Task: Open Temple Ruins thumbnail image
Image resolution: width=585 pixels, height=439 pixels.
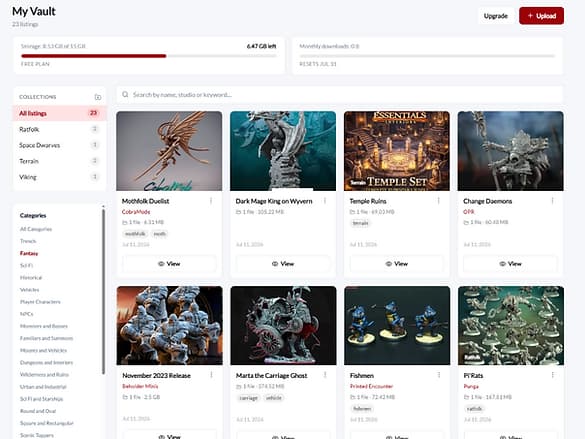Action: pyautogui.click(x=397, y=151)
